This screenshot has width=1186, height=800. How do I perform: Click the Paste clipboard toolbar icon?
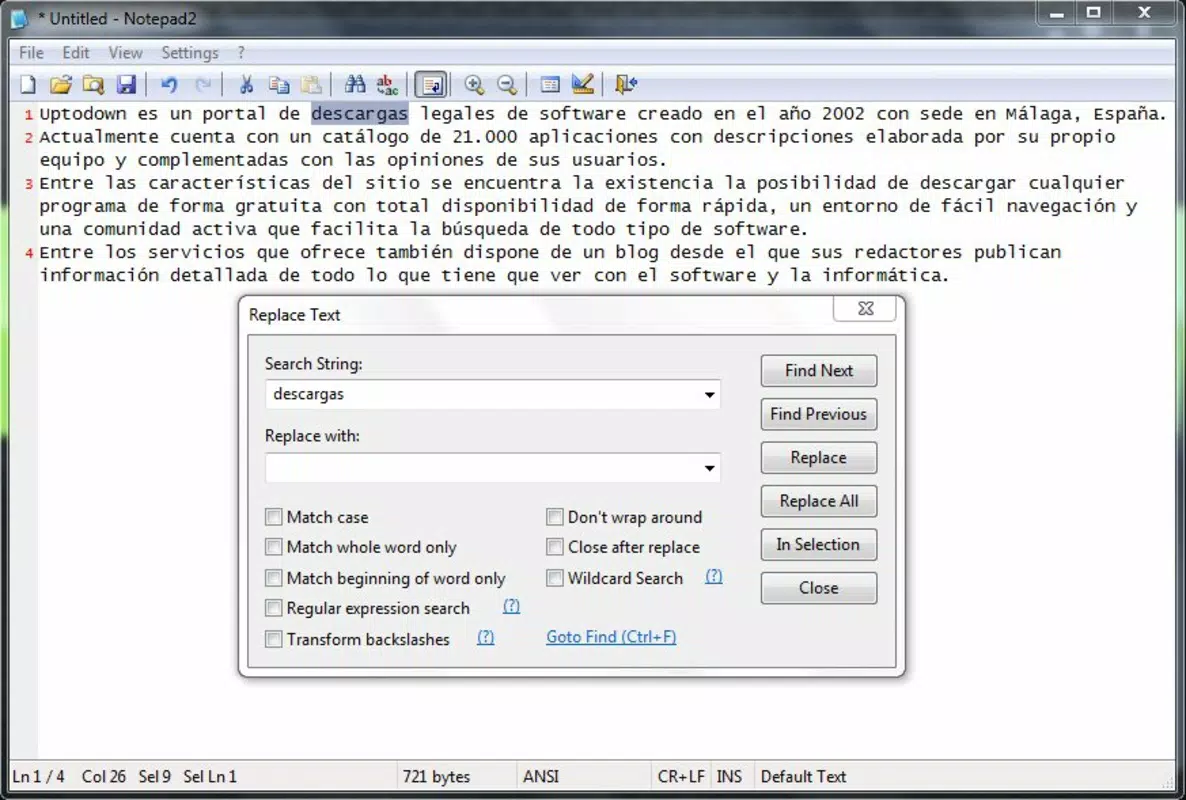[x=311, y=84]
